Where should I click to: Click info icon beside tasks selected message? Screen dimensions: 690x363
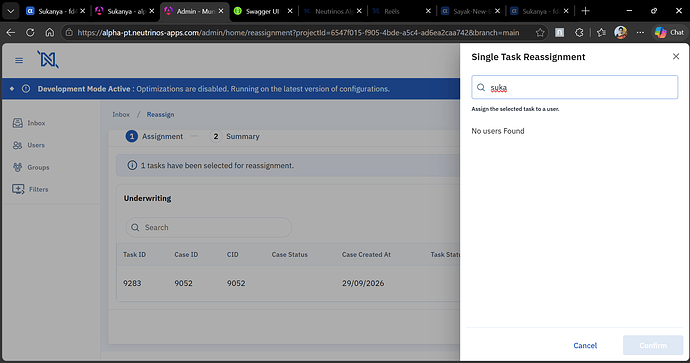132,165
